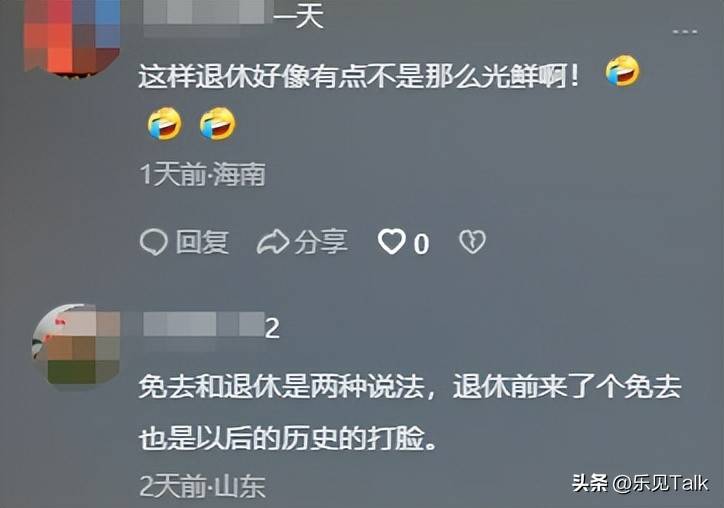Open second commenter's username ending 2
This screenshot has width=724, height=508.
click(211, 326)
